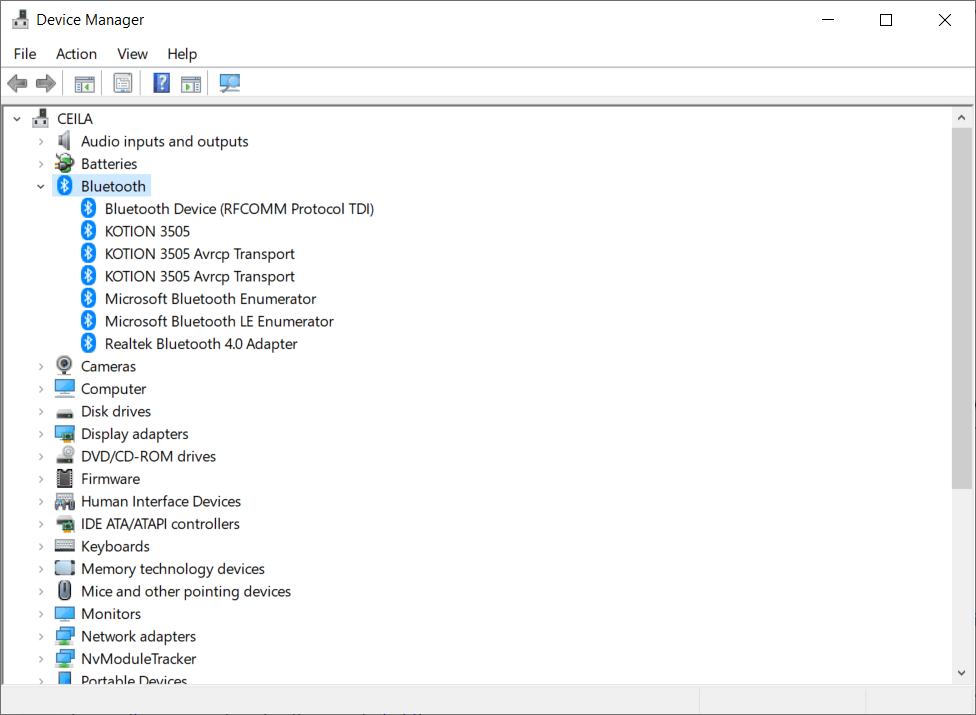Expand the Monitors category
976x715 pixels.
[x=41, y=614]
